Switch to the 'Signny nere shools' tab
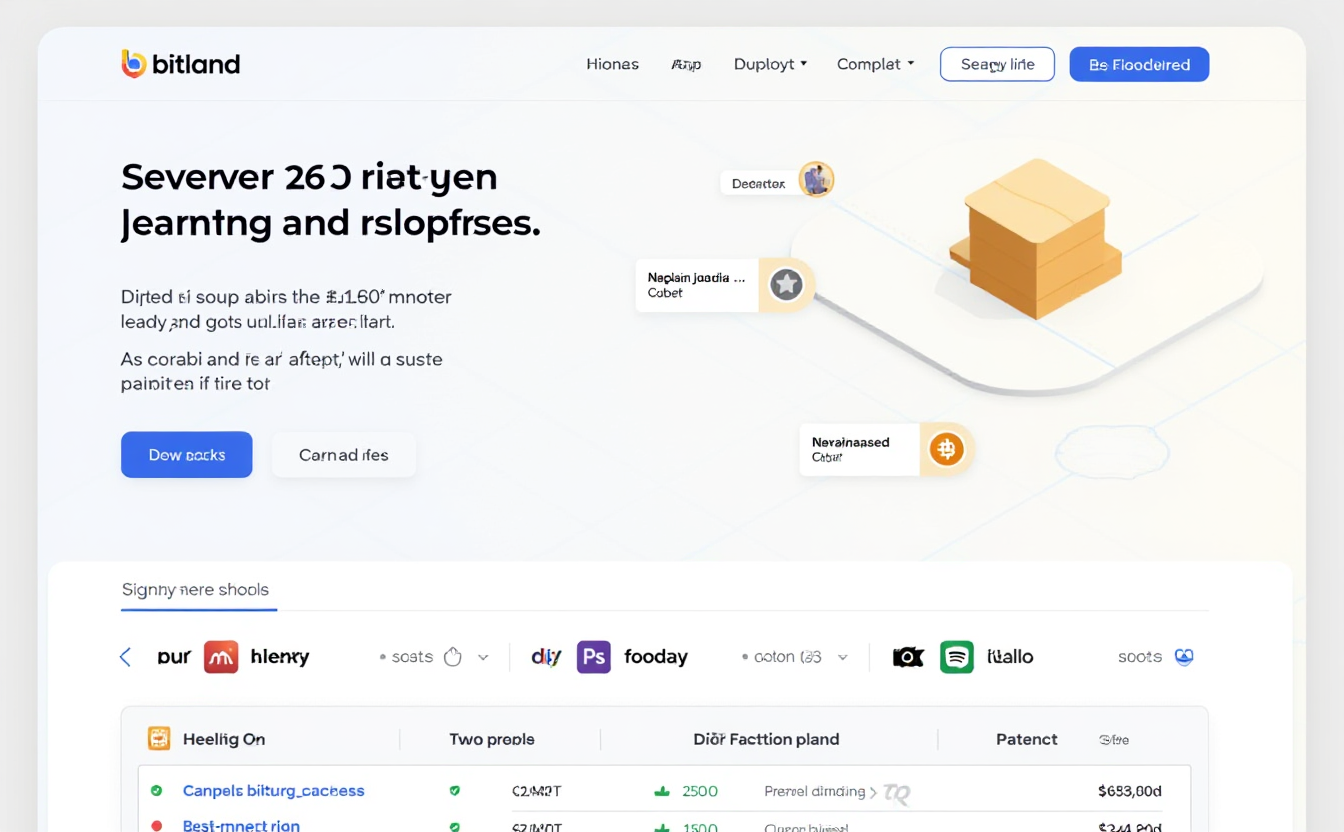Screen dimensions: 1344x832 195,590
